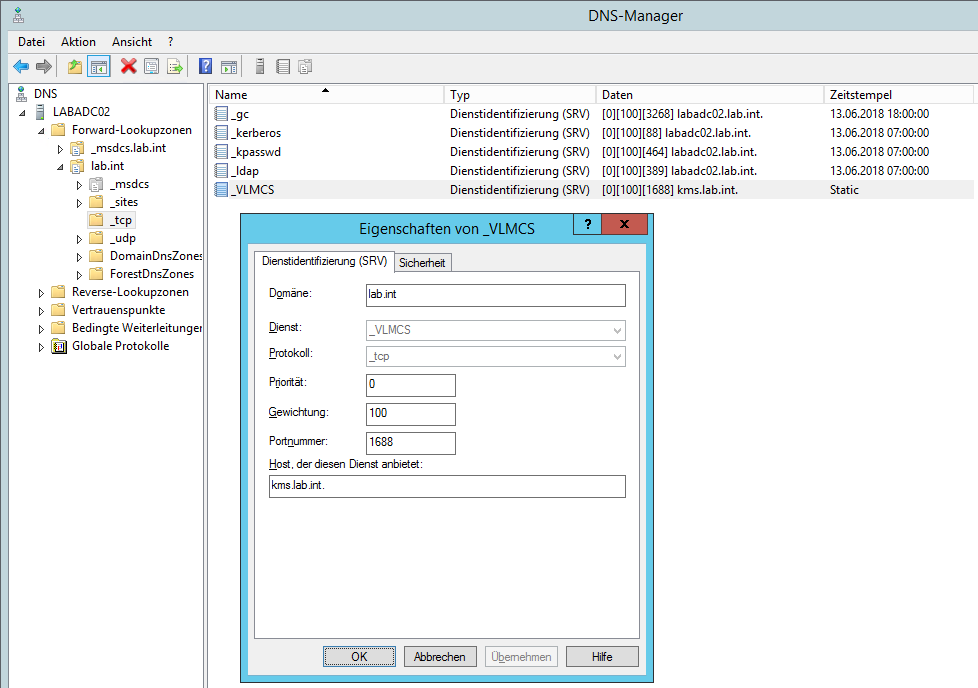Screen dimensions: 978x688
Task: Click the blue back arrow in toolbar
Action: tap(20, 67)
